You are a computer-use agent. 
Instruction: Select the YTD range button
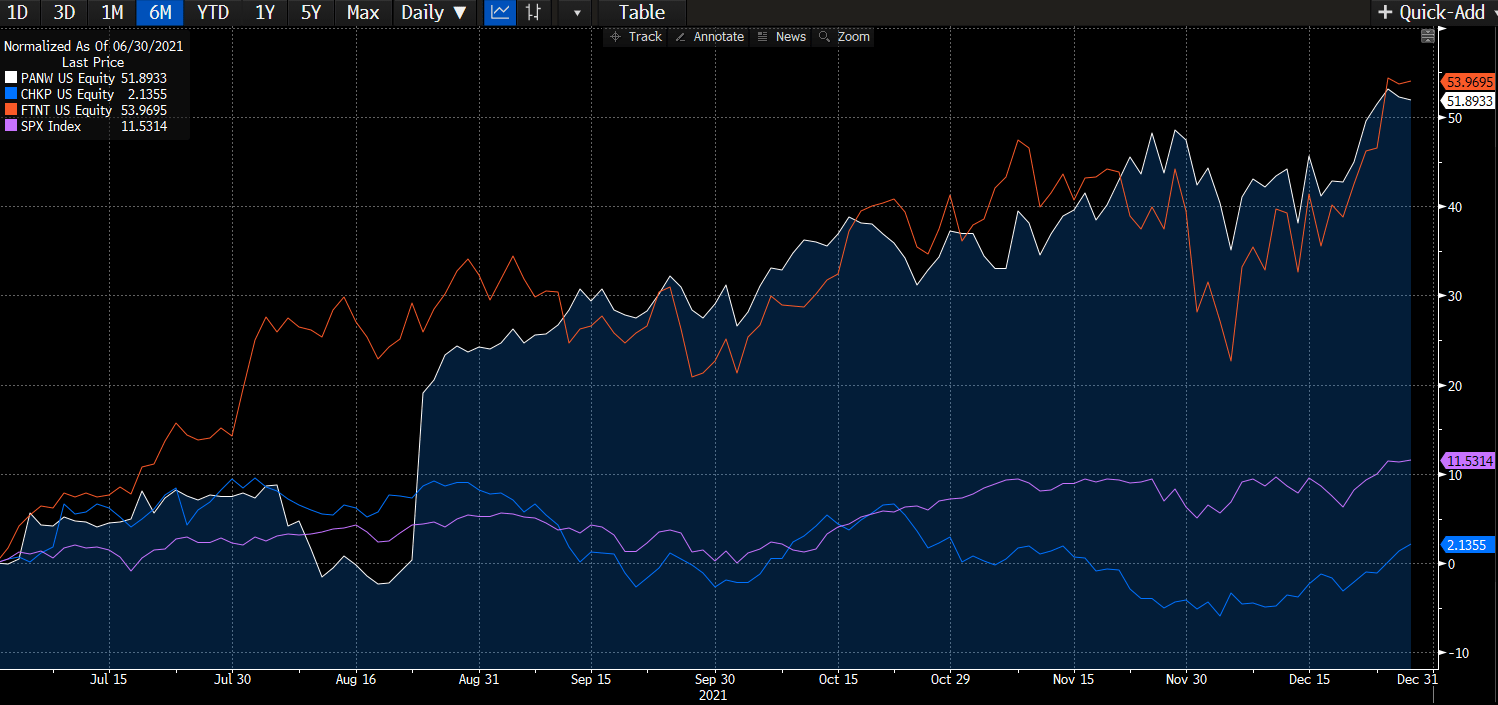[212, 13]
